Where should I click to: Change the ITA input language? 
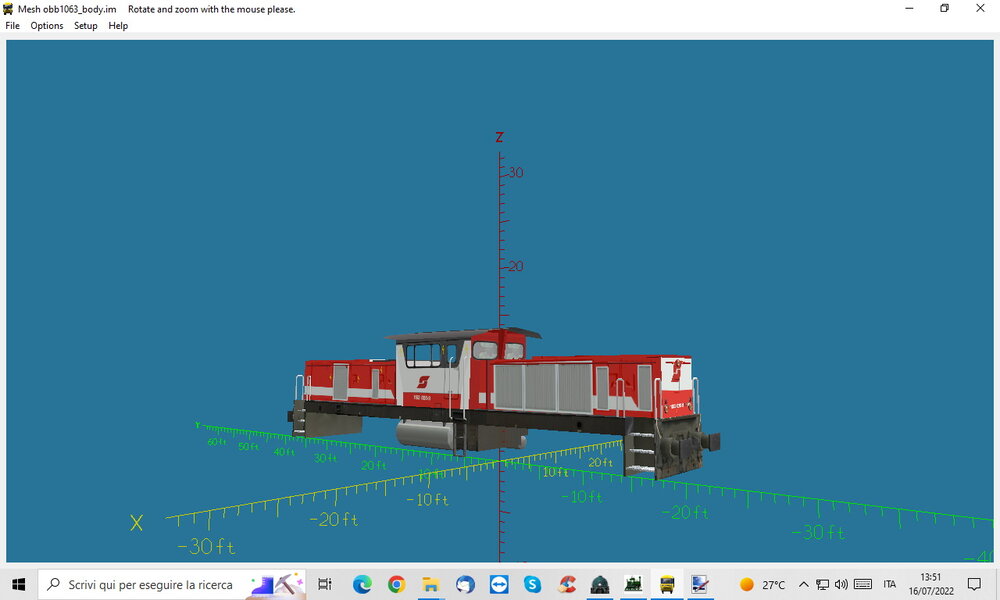point(890,584)
